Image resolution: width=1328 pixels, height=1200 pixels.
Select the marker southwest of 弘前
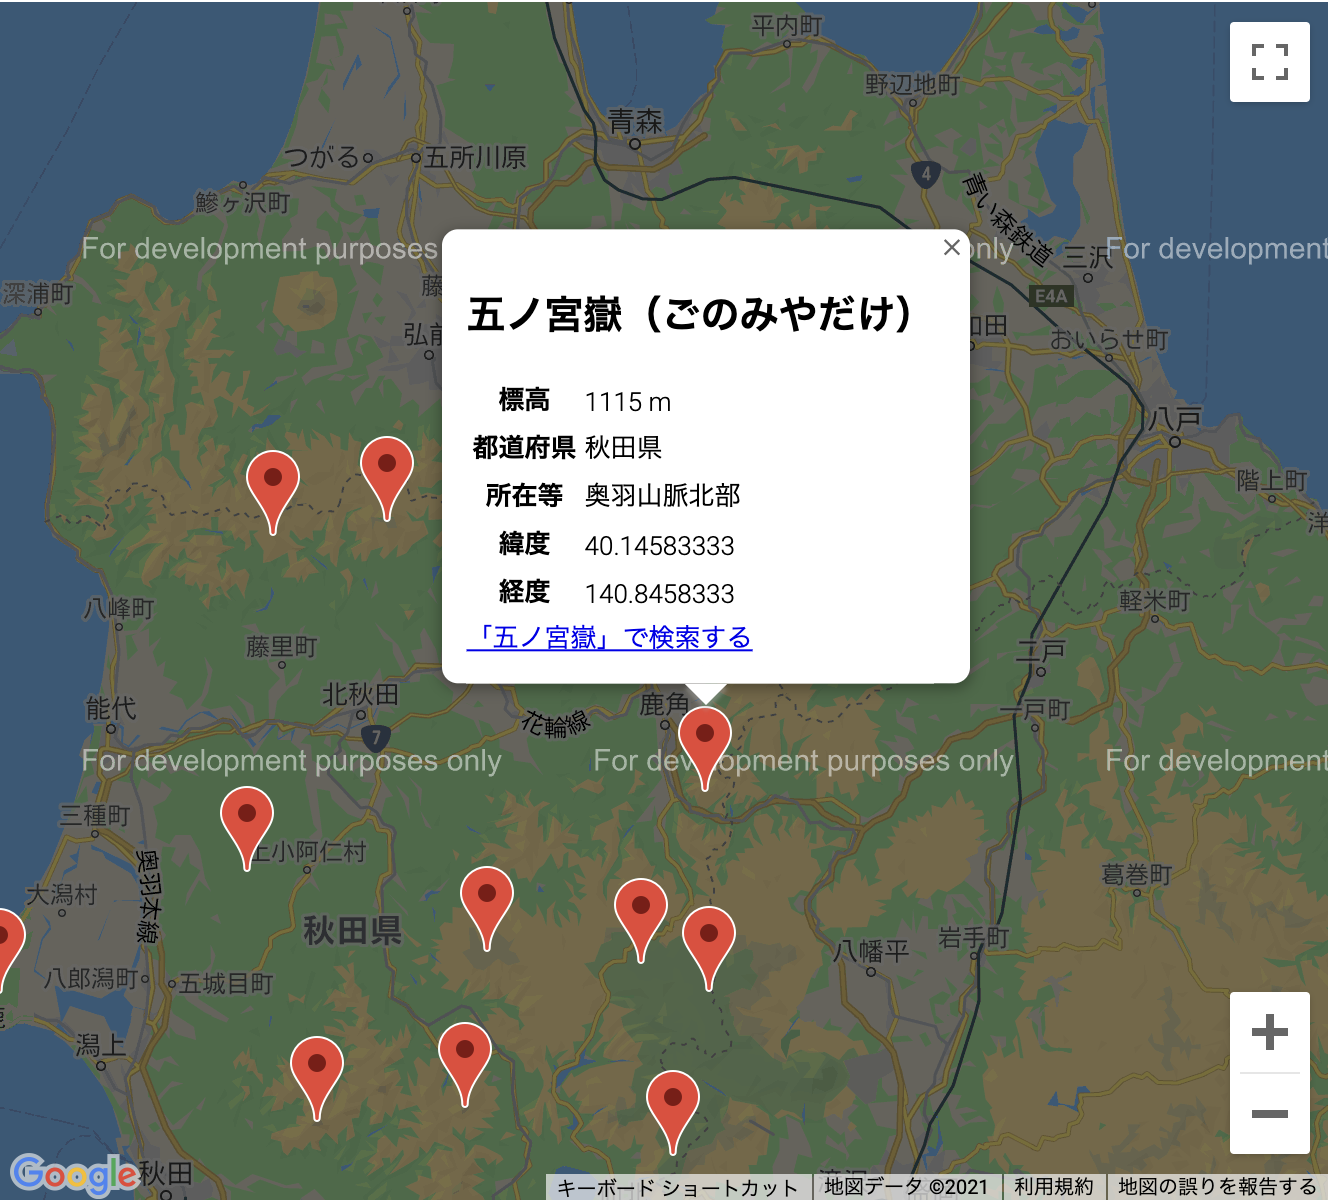tap(388, 465)
